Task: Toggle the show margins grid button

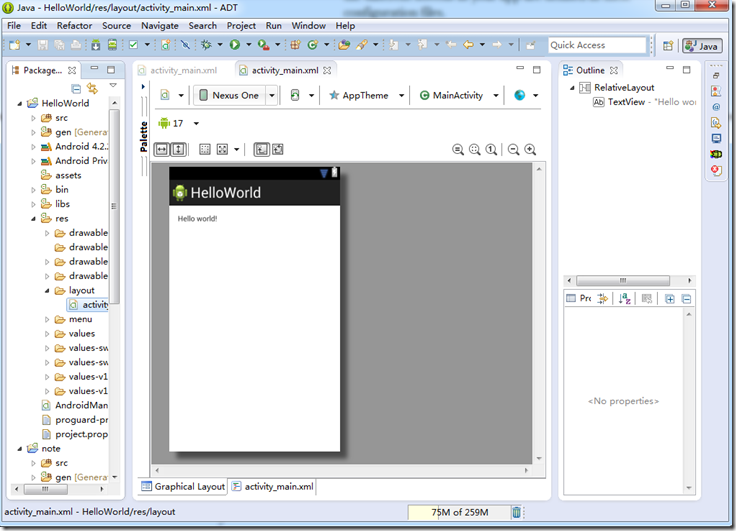Action: (205, 149)
